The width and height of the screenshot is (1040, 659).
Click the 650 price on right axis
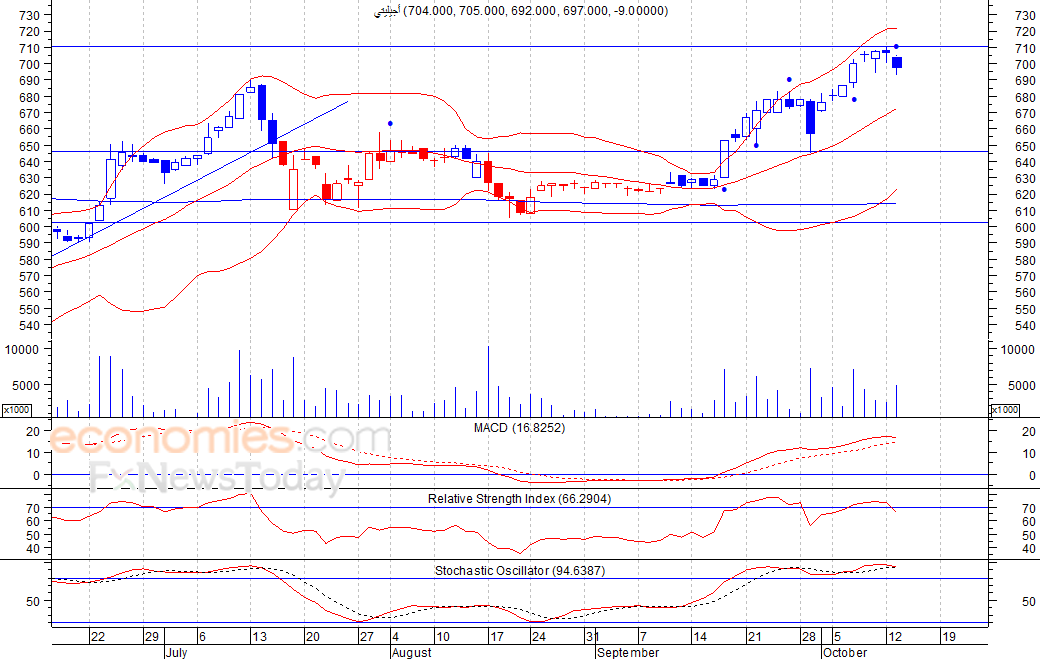1025,147
